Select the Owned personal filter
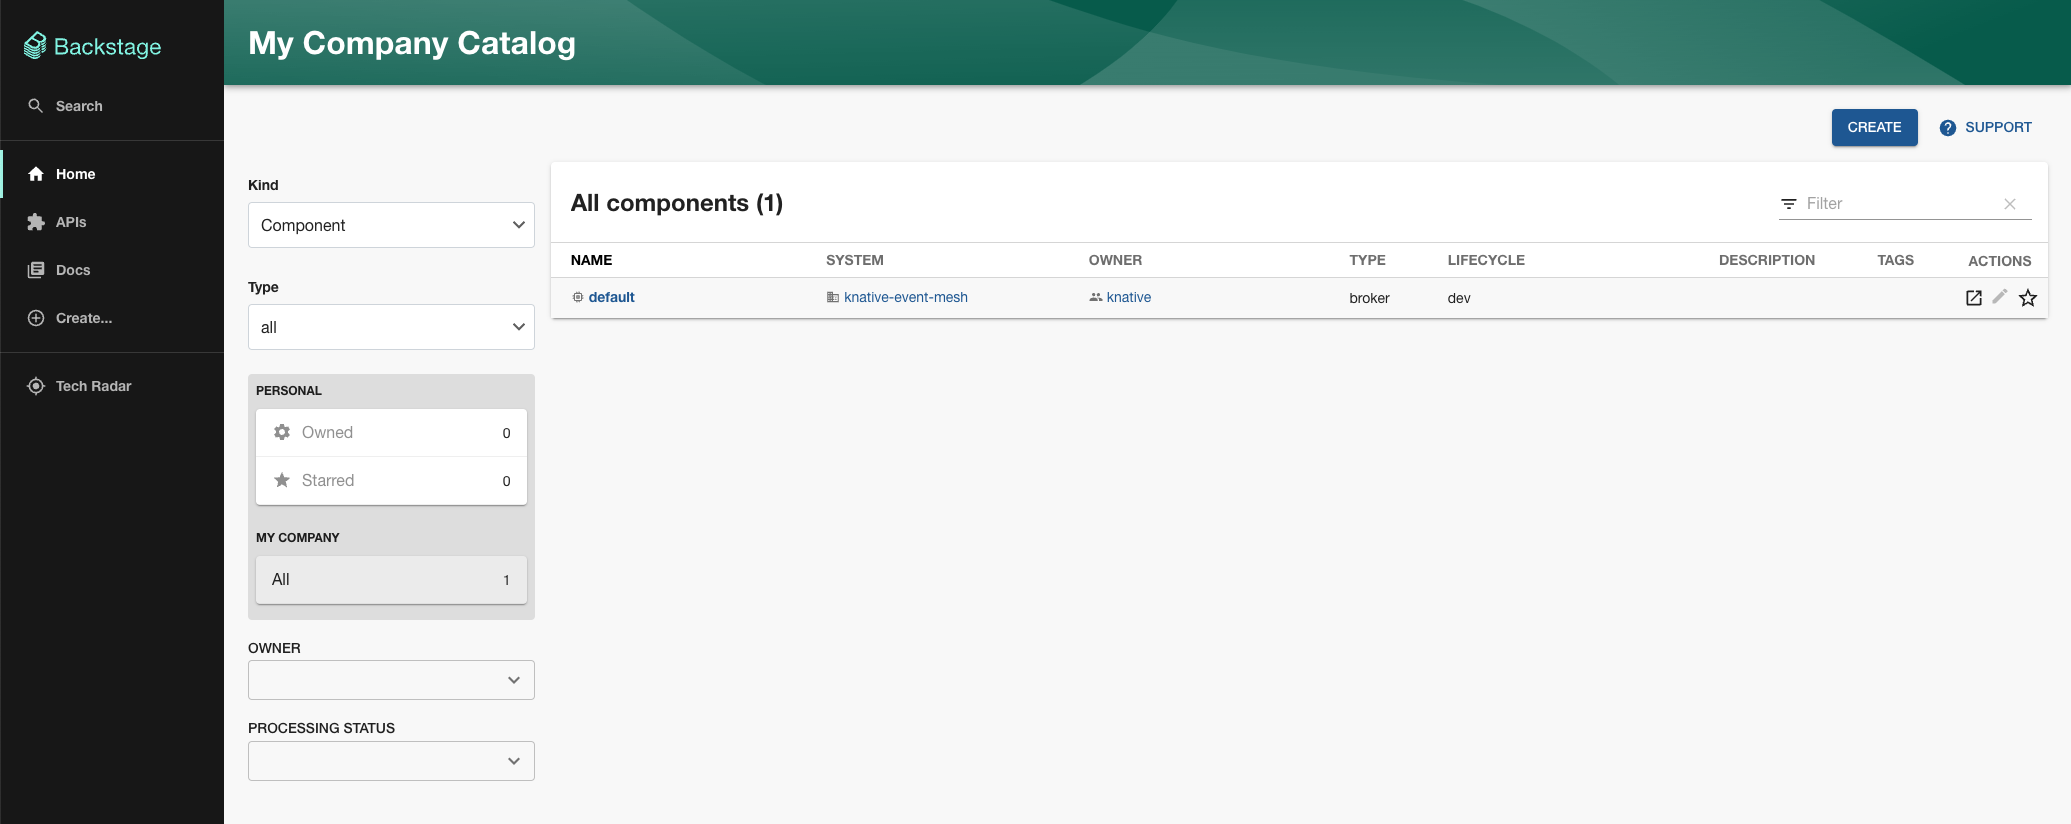The image size is (2071, 824). (x=390, y=433)
